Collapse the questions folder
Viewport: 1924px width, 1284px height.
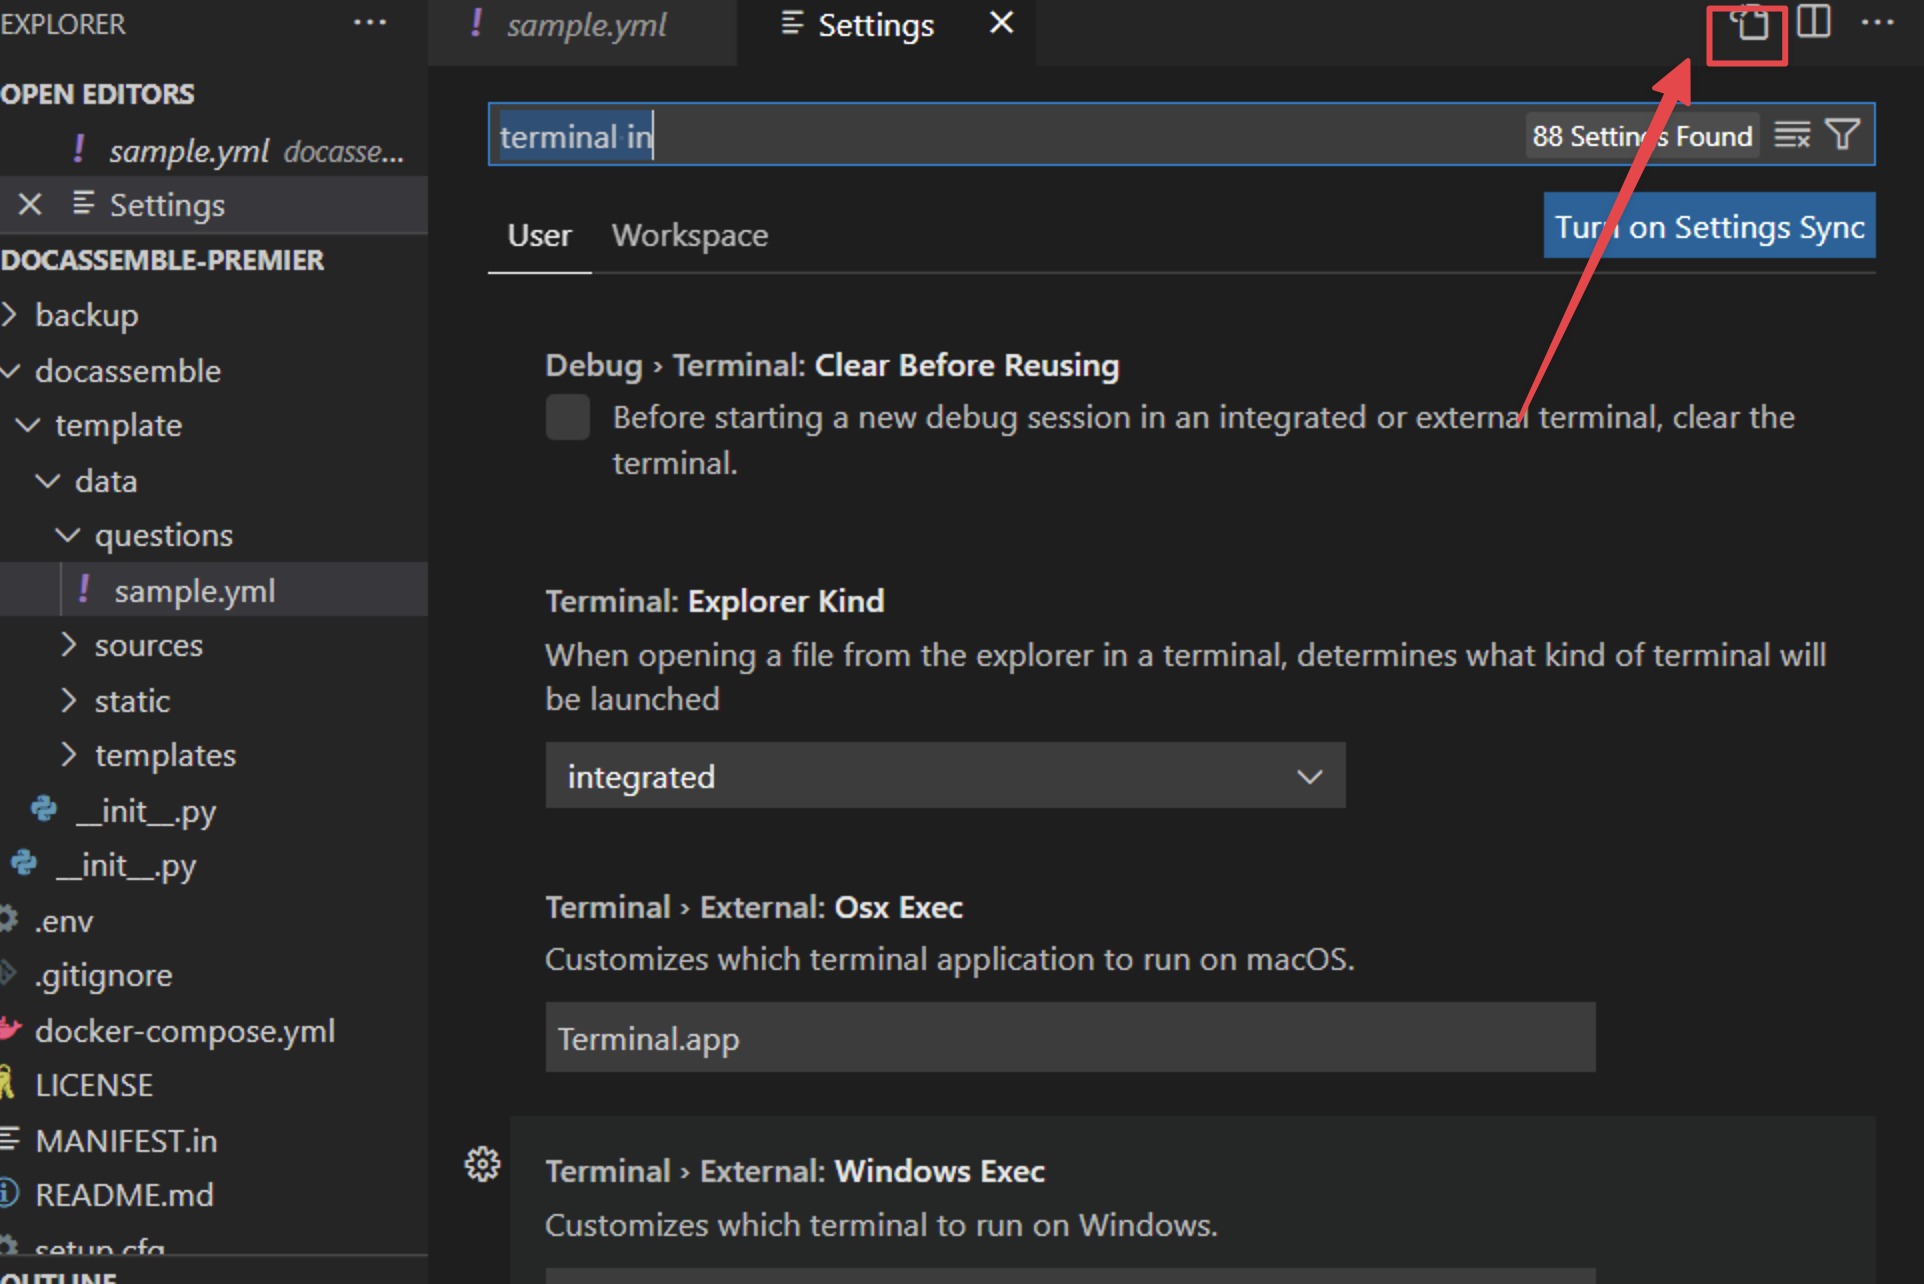(68, 536)
